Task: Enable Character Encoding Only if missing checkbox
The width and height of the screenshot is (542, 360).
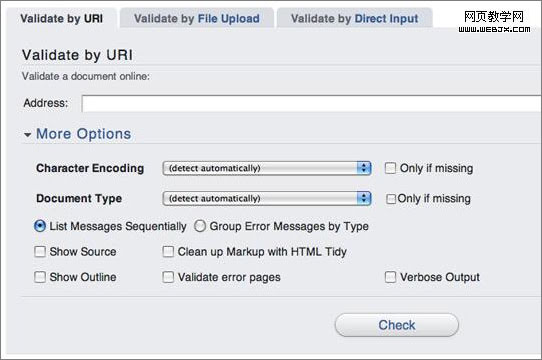Action: [x=390, y=168]
